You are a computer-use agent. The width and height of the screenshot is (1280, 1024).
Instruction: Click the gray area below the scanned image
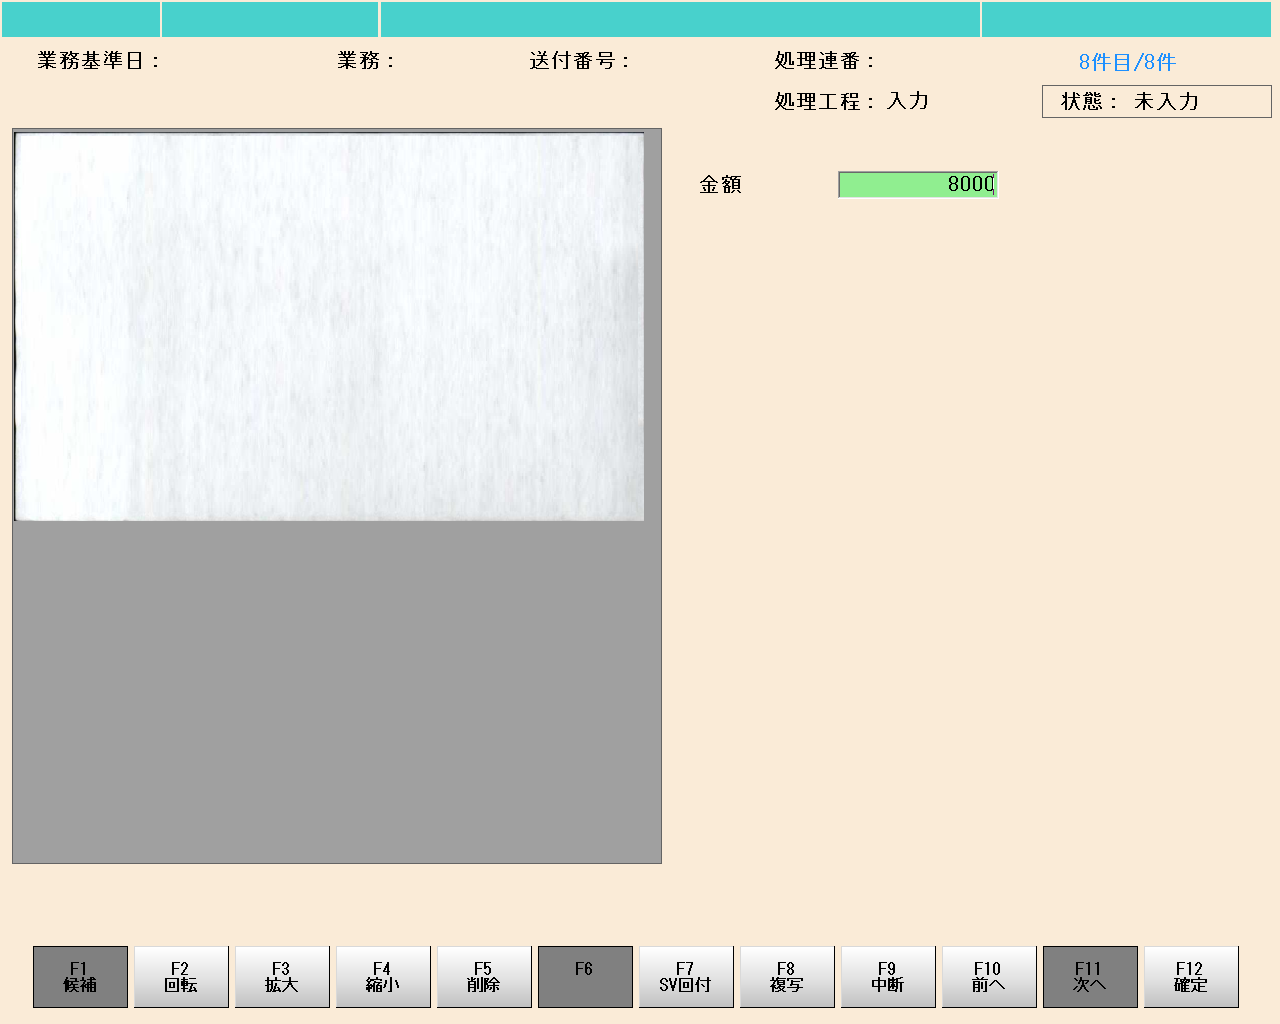(x=337, y=690)
